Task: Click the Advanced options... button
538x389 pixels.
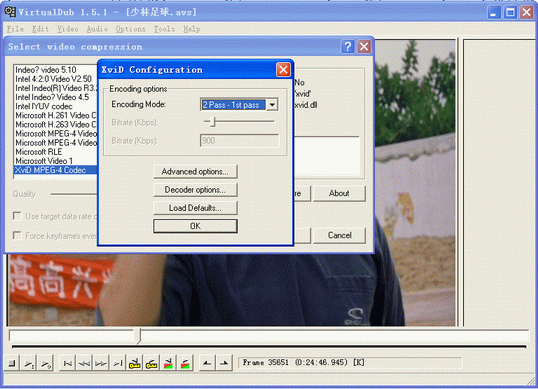Action: point(195,172)
